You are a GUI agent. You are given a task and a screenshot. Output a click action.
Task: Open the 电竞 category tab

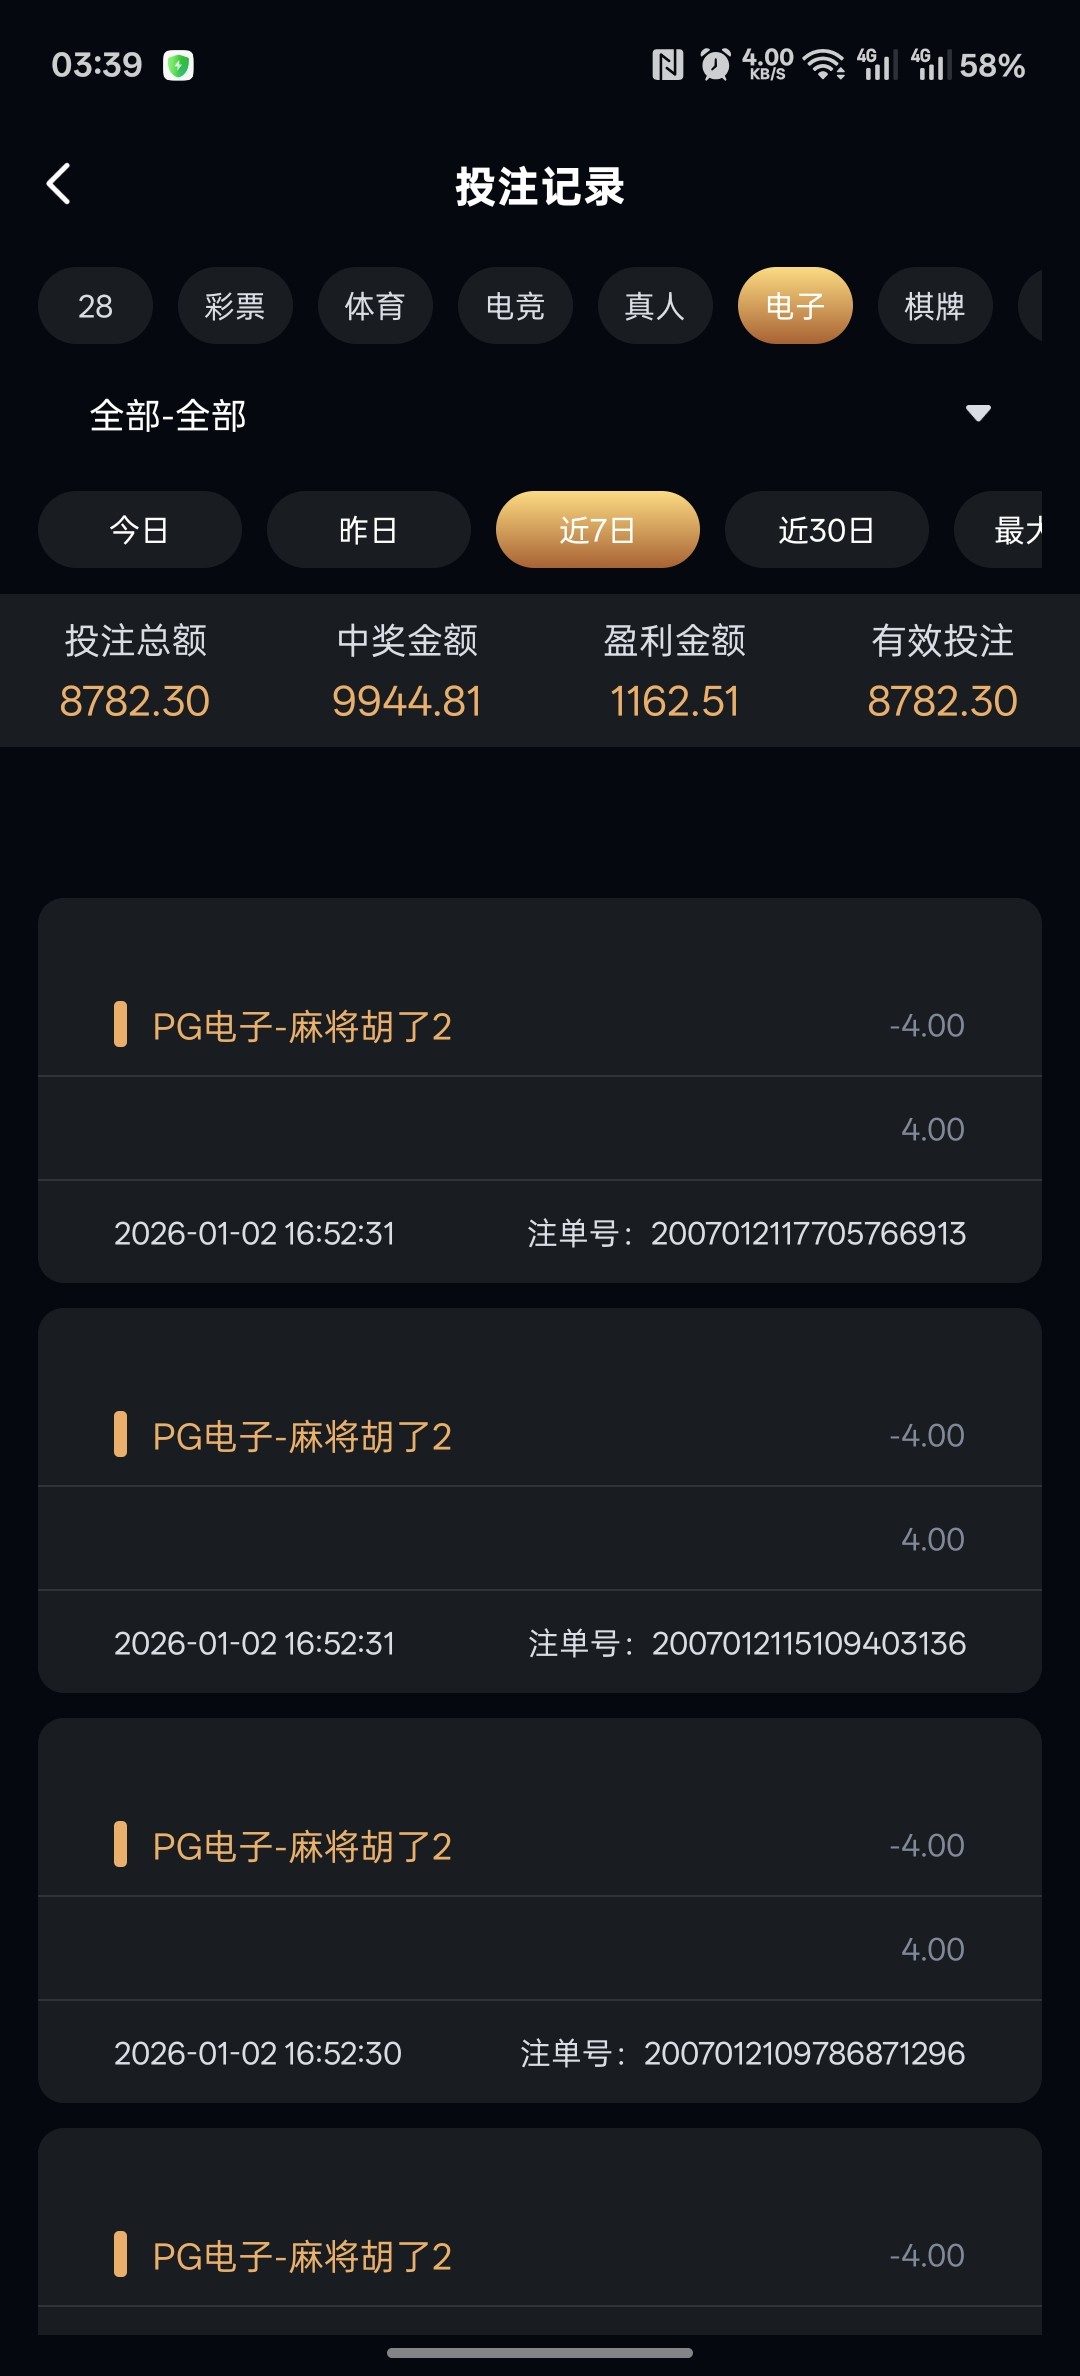pyautogui.click(x=515, y=306)
